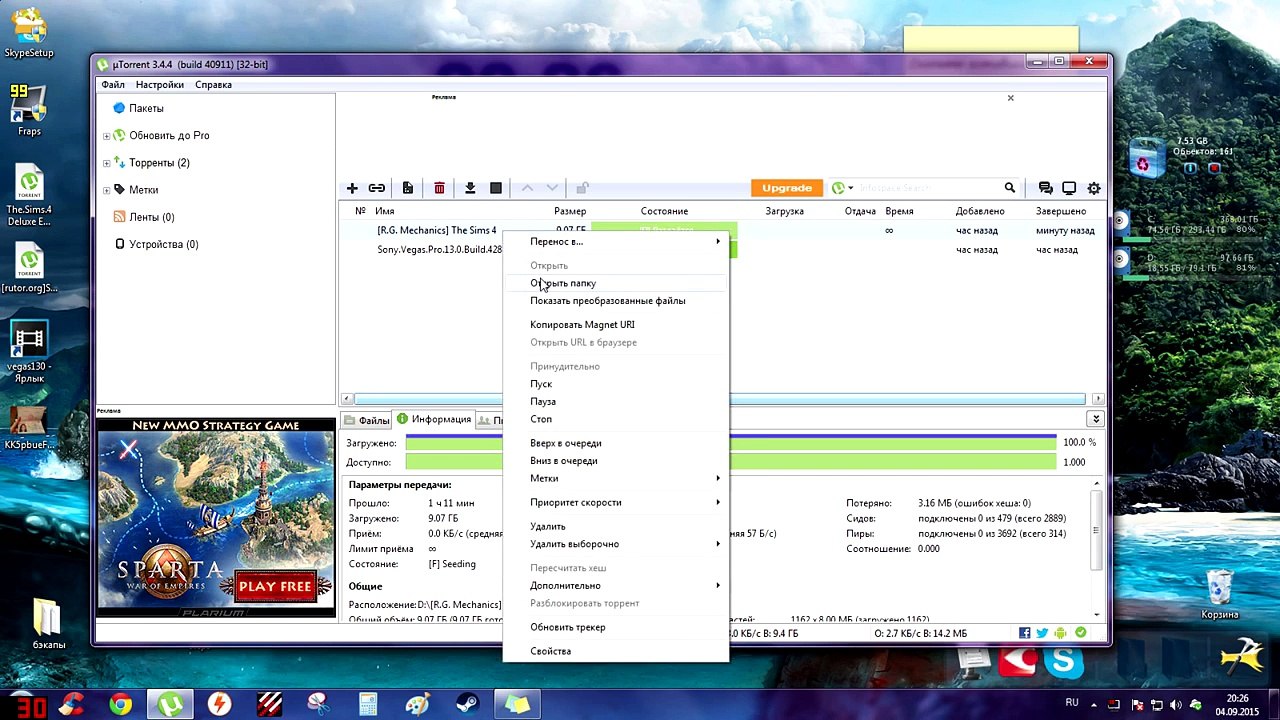Open the Файл menu

[113, 85]
